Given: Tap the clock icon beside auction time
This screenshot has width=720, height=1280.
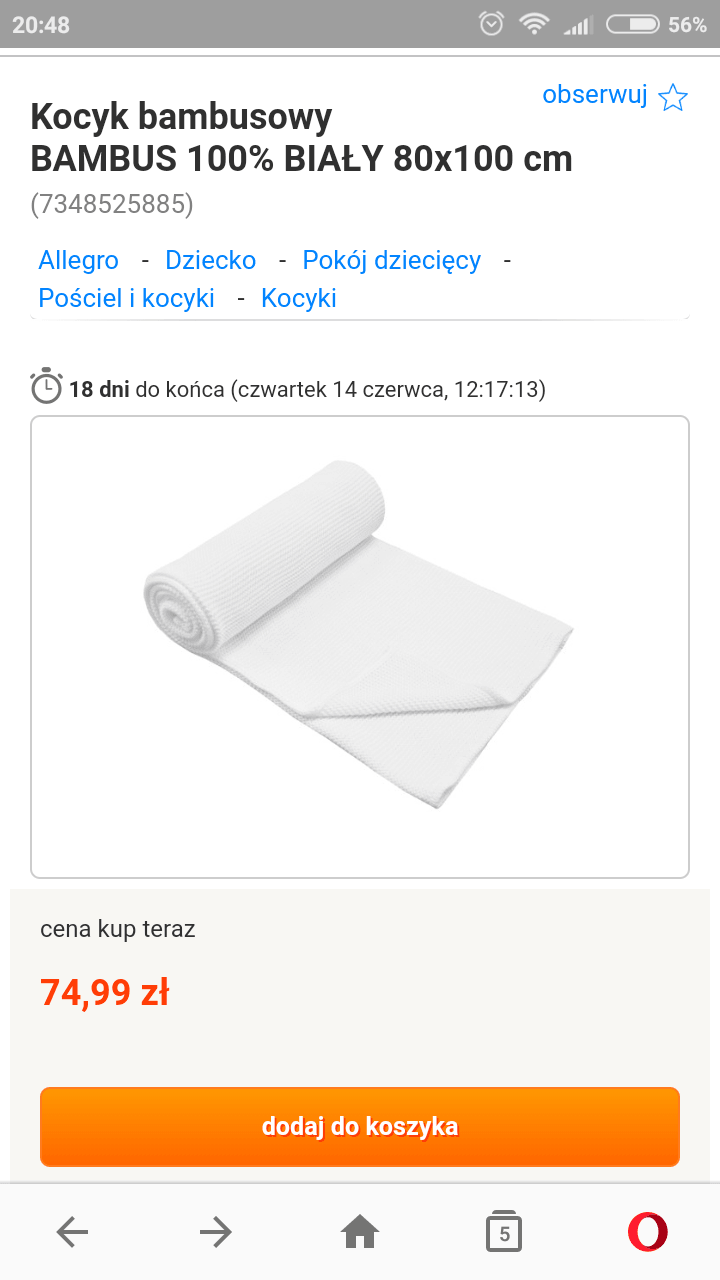Looking at the screenshot, I should tap(47, 386).
